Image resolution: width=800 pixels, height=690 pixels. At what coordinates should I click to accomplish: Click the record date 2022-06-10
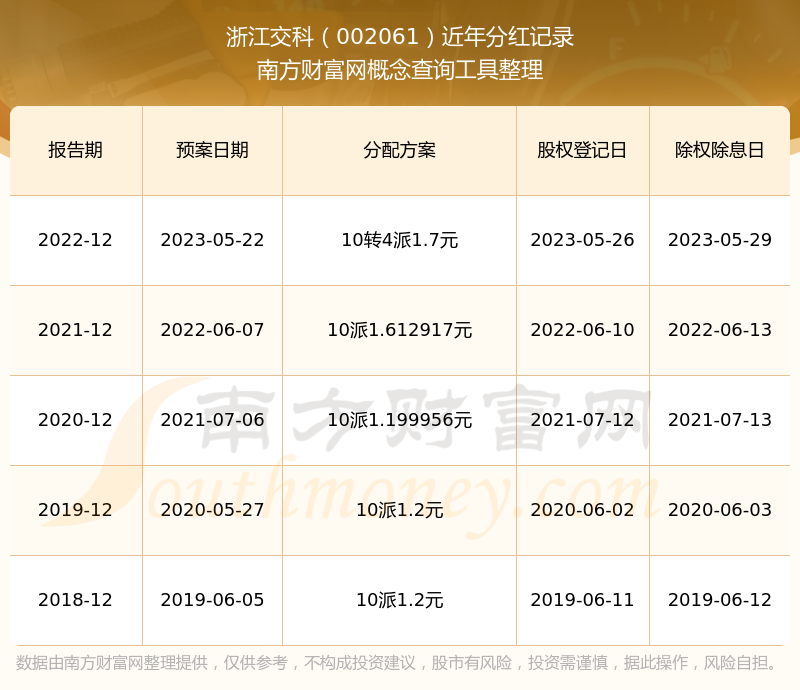582,330
